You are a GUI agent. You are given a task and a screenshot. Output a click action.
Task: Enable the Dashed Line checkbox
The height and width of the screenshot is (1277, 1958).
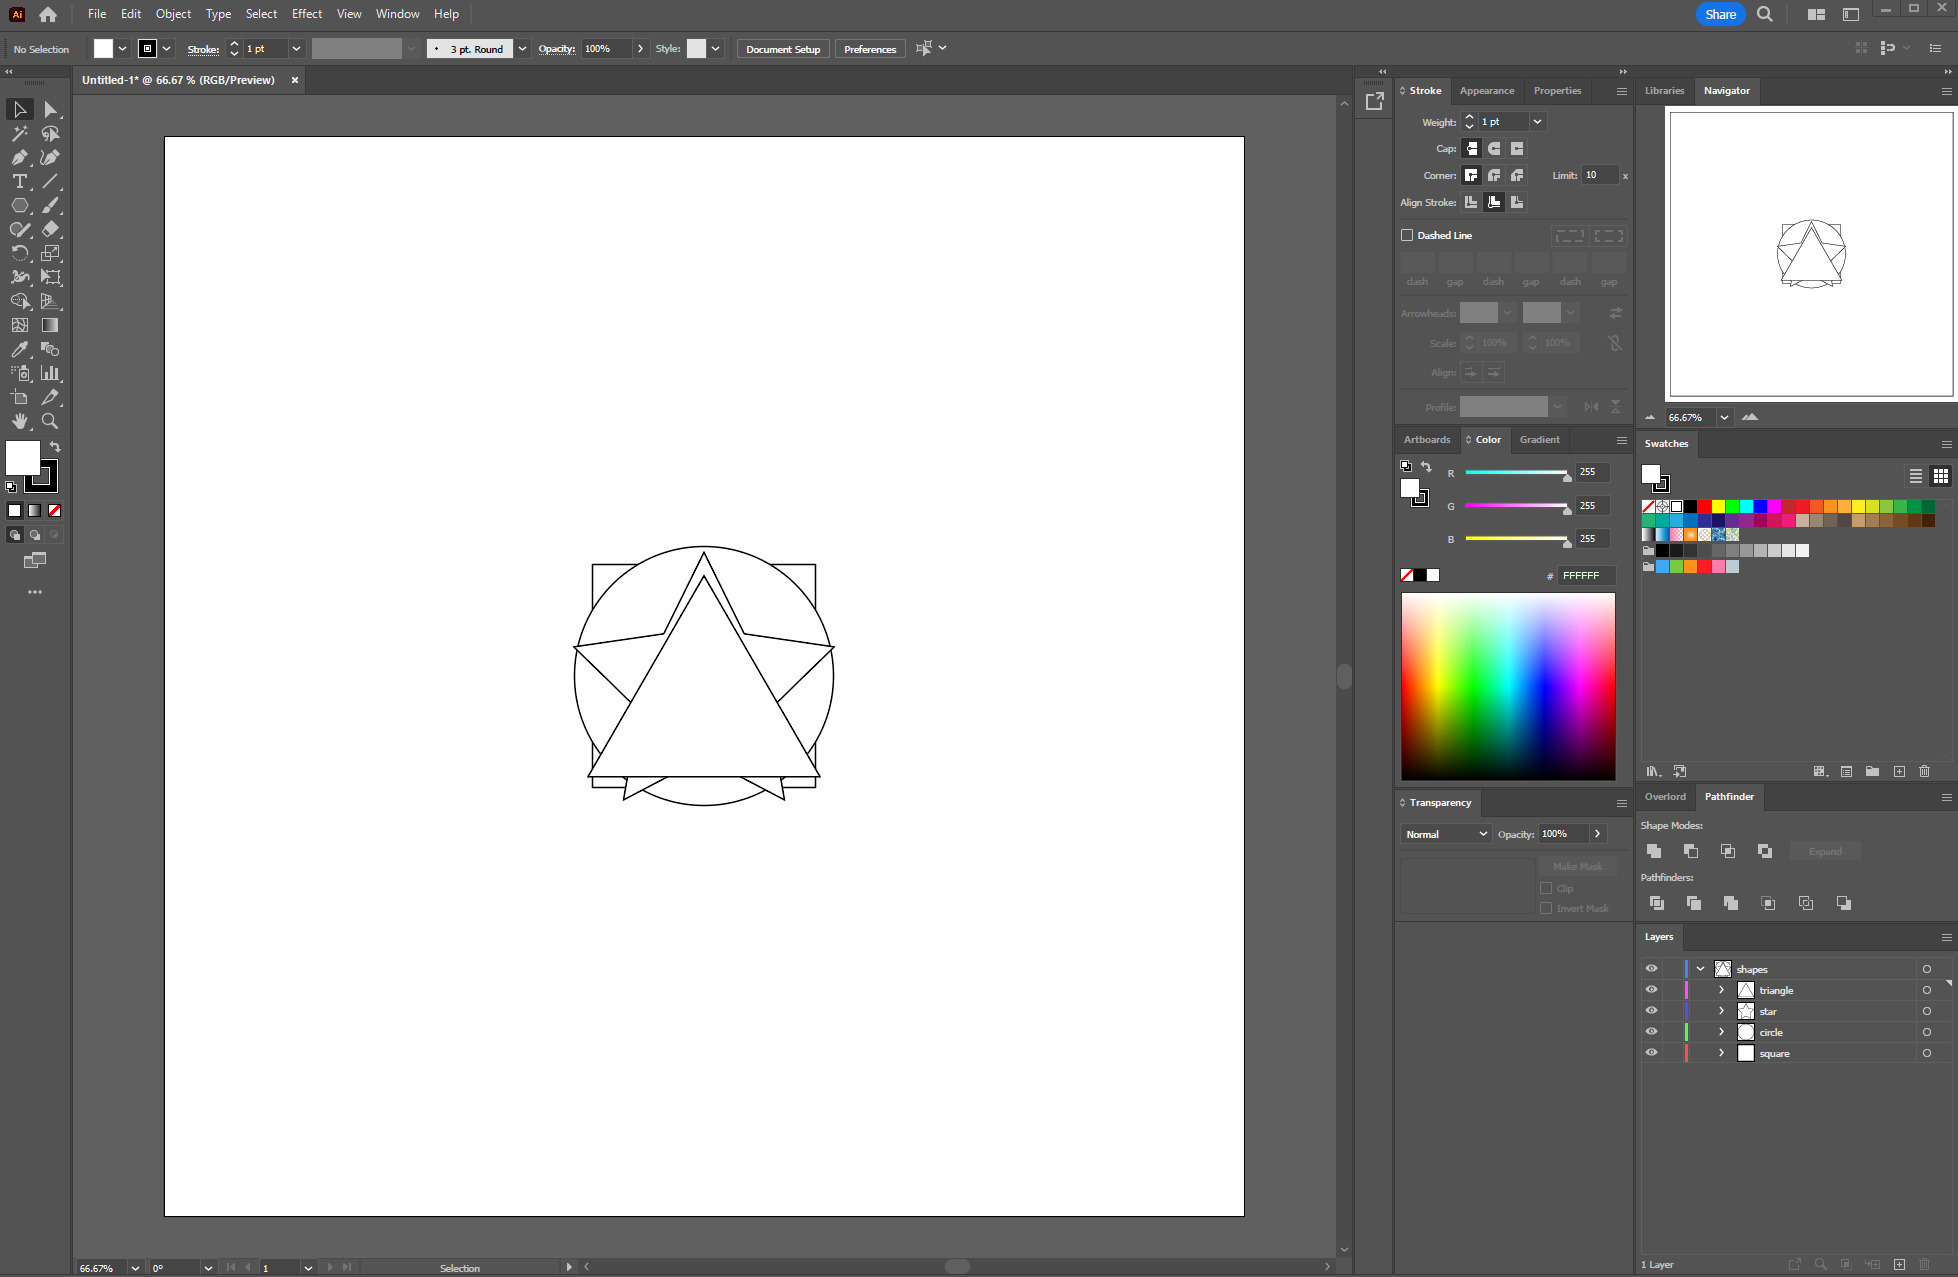tap(1407, 235)
